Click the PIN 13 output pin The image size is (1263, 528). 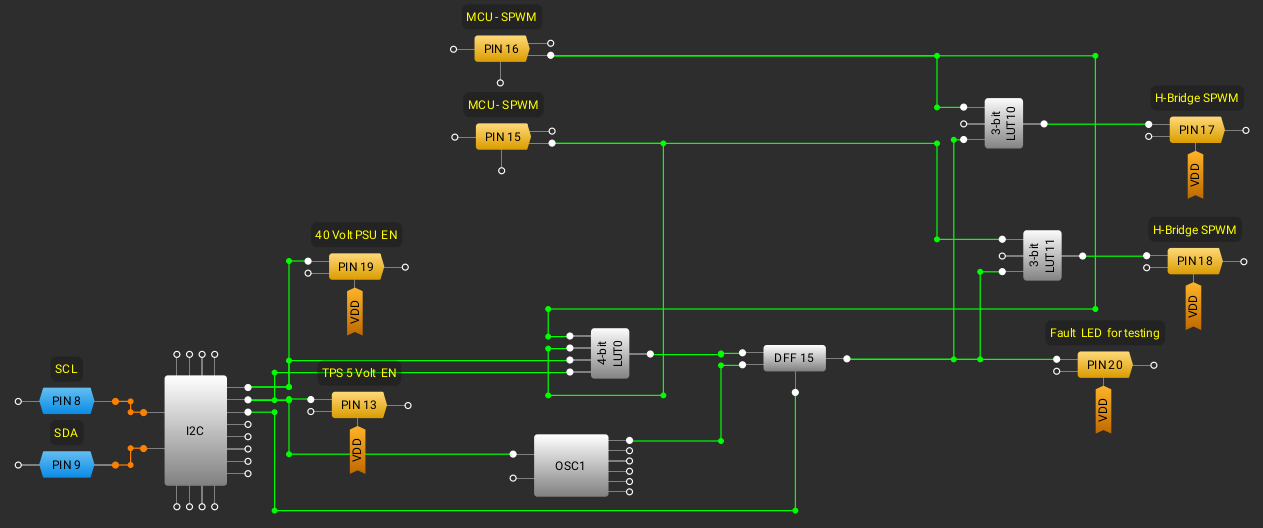pos(358,405)
